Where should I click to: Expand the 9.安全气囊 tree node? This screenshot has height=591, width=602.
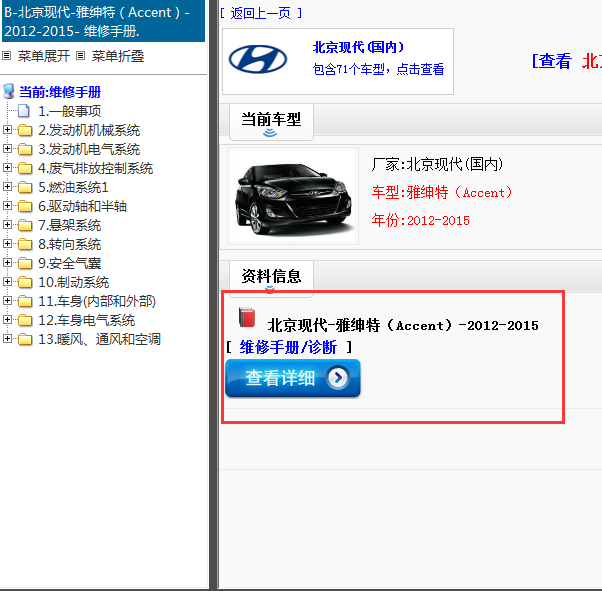(7, 262)
